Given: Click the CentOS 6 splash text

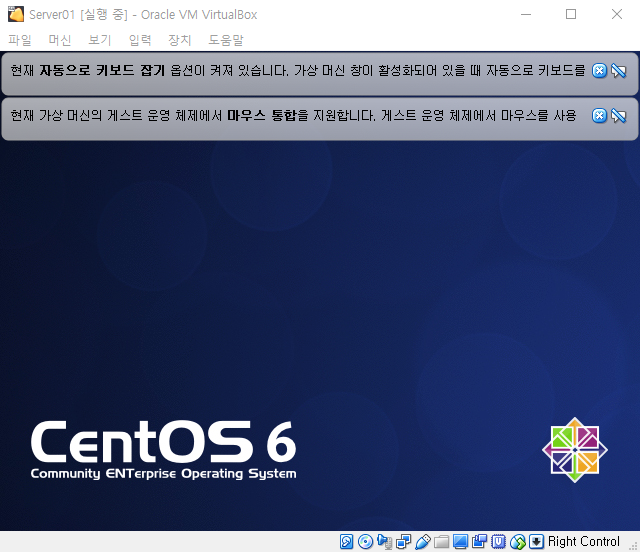Looking at the screenshot, I should 163,450.
